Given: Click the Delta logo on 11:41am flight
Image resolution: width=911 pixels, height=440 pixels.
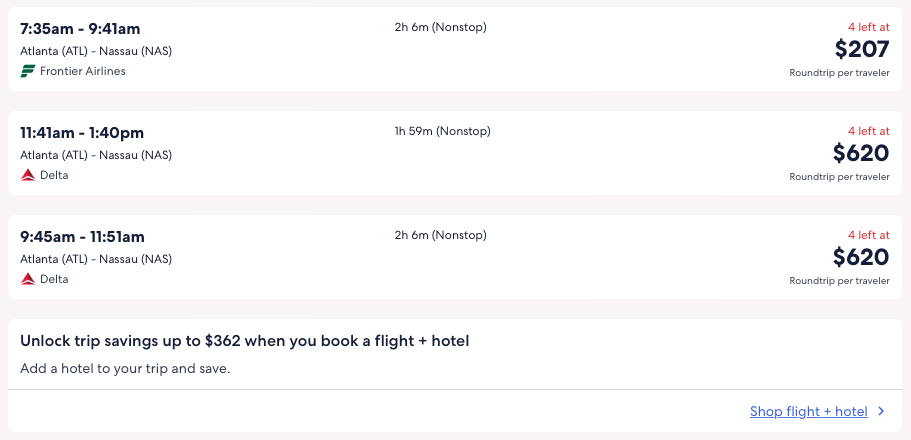Looking at the screenshot, I should pos(28,175).
